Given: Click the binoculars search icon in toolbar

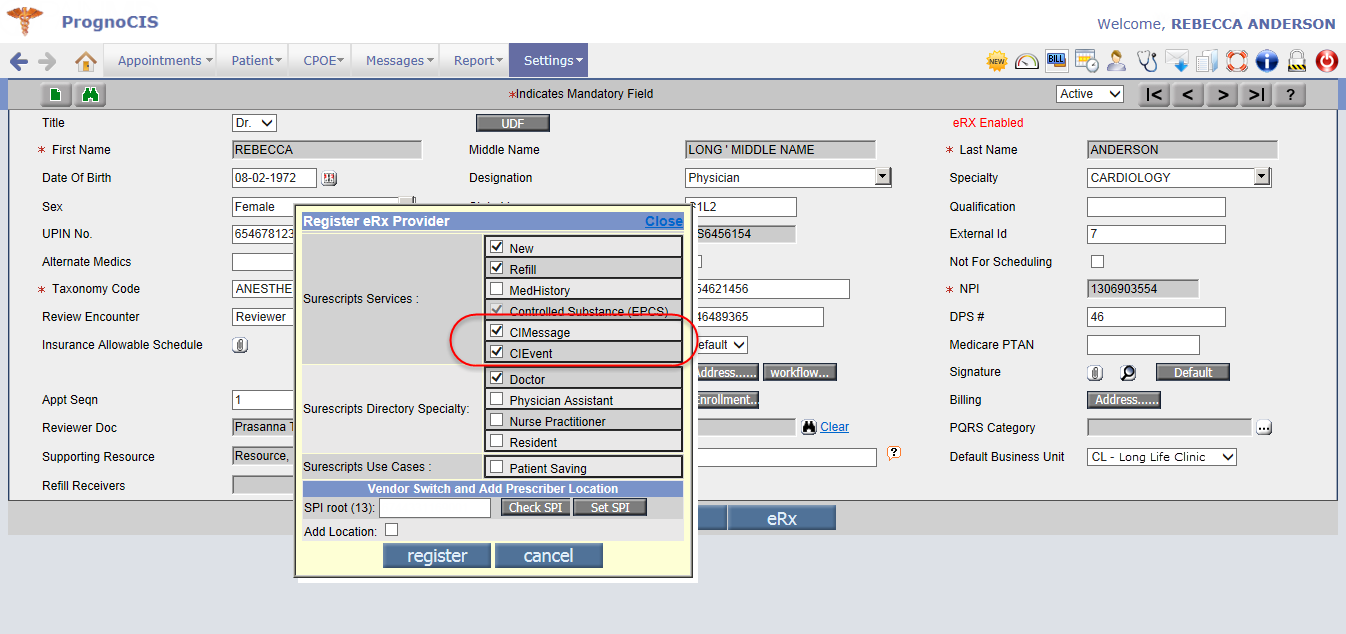Looking at the screenshot, I should pos(90,95).
